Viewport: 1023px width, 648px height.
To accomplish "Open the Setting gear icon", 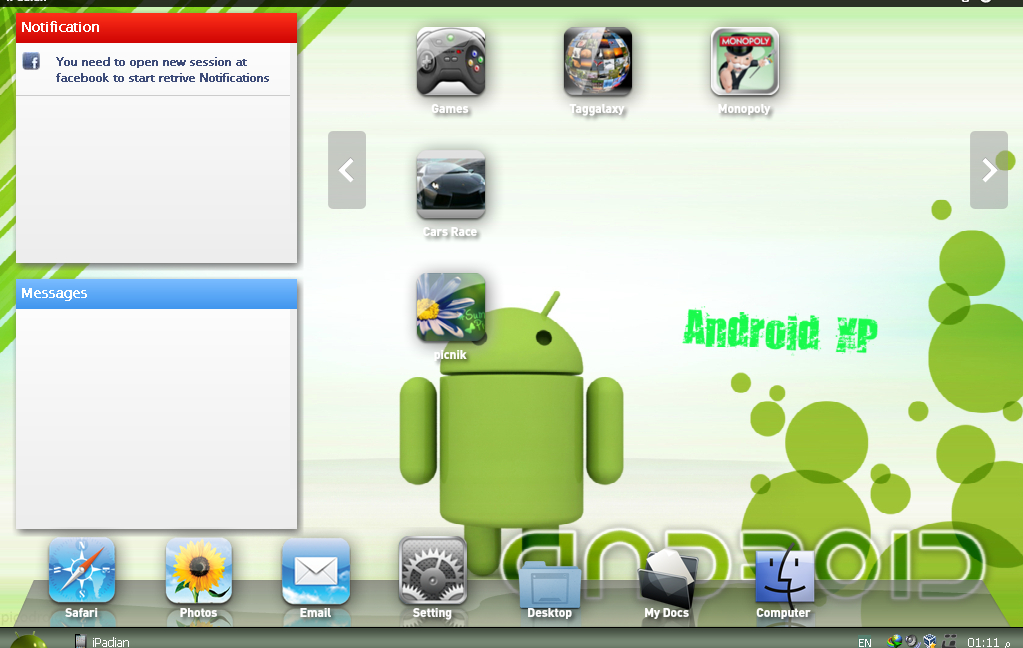I will click(433, 570).
